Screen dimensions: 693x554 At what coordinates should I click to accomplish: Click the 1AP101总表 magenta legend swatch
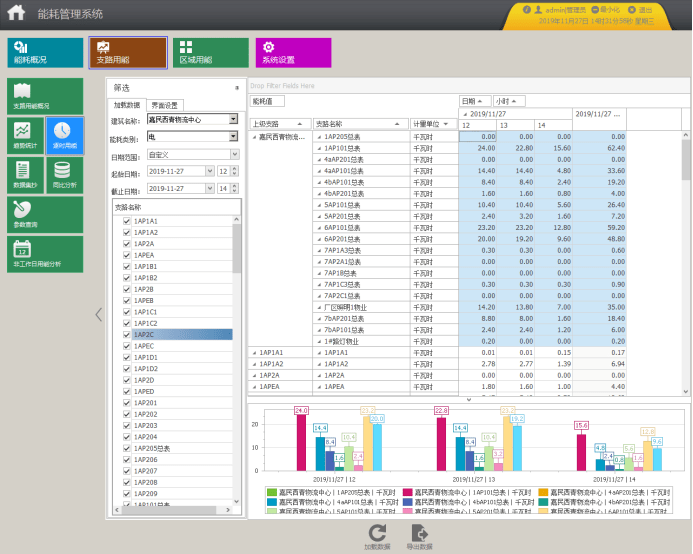pos(407,492)
